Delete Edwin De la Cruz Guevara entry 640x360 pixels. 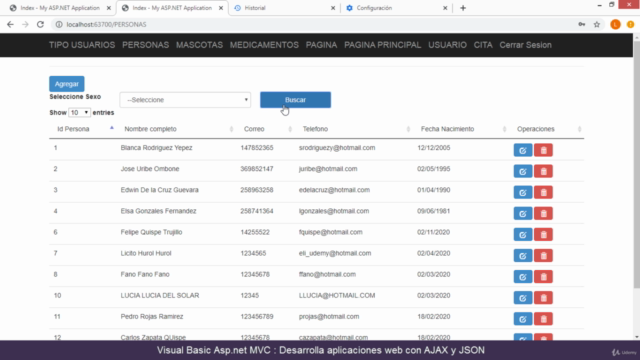[x=543, y=192]
